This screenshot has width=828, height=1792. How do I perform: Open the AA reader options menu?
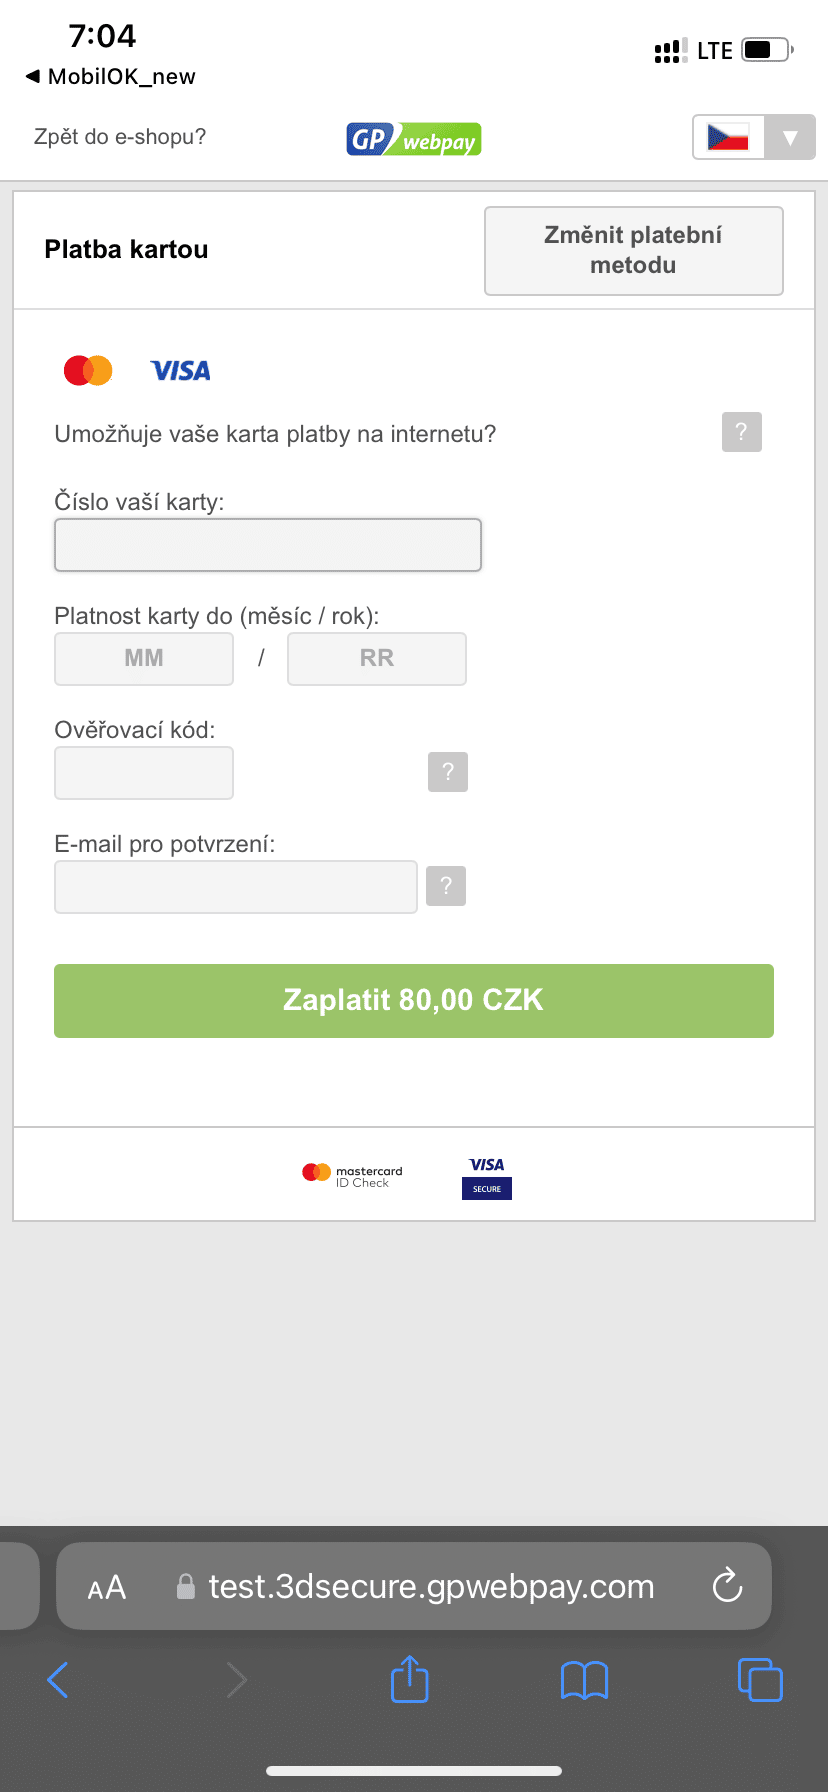[107, 1587]
